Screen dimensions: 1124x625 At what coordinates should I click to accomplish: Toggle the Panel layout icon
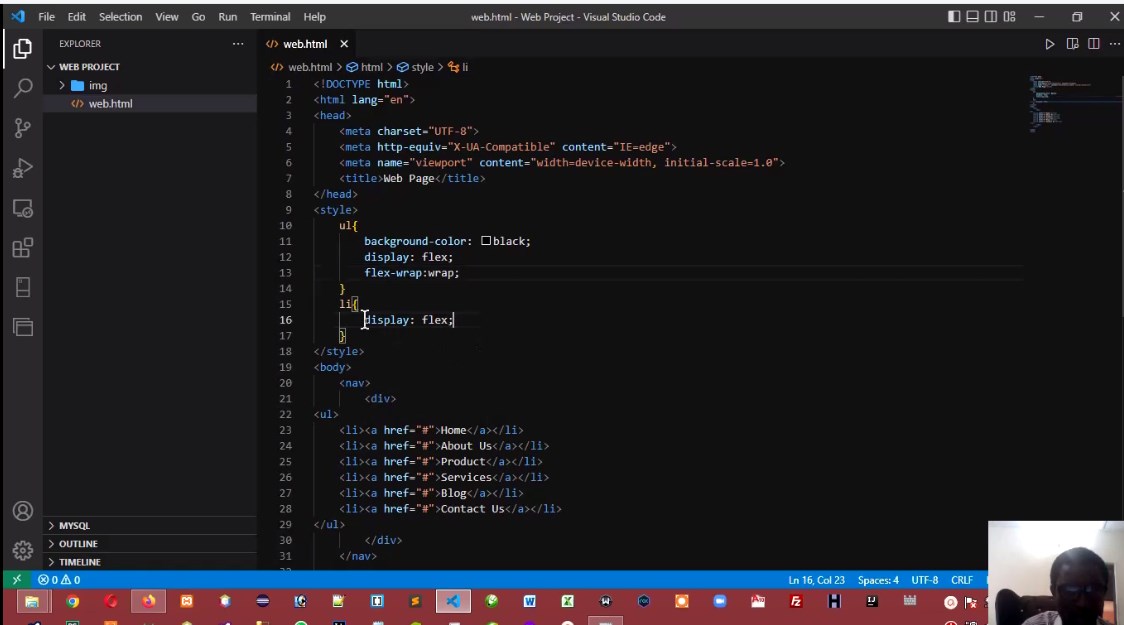pos(973,16)
